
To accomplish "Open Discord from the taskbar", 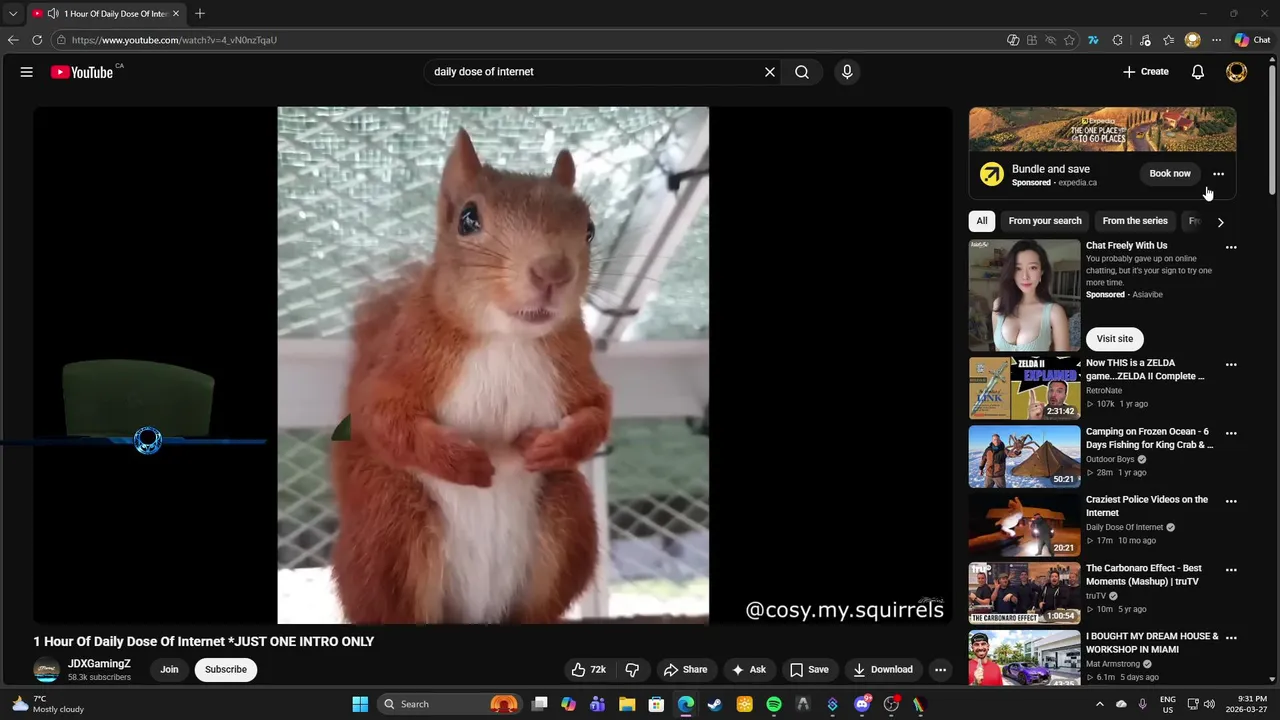I will [x=862, y=704].
